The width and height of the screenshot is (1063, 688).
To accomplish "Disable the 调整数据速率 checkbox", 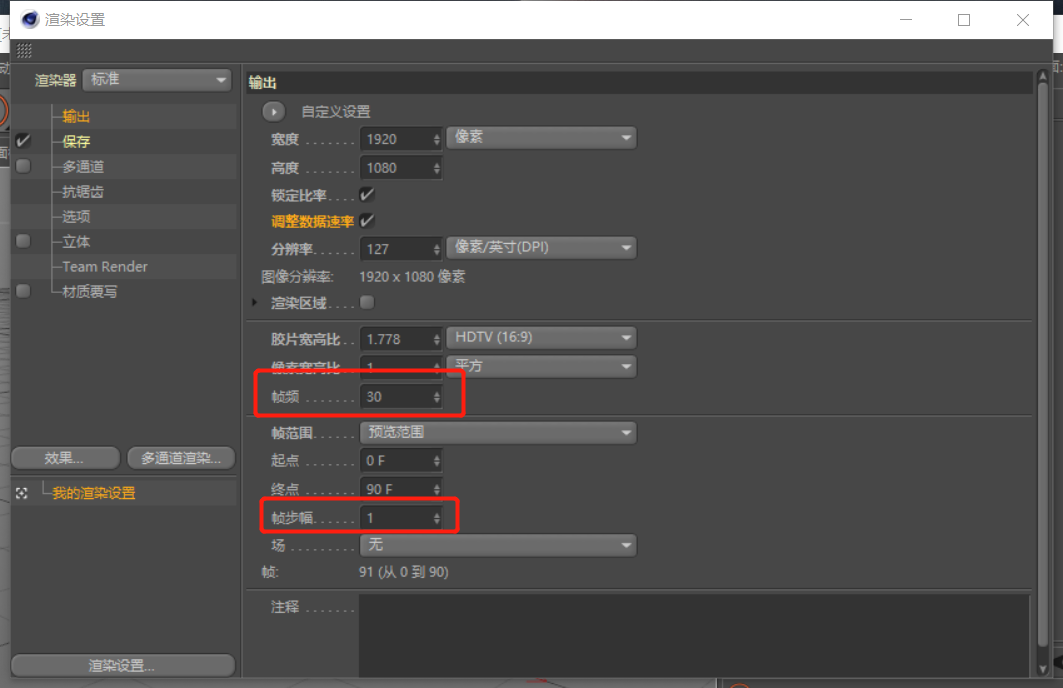I will tap(368, 222).
